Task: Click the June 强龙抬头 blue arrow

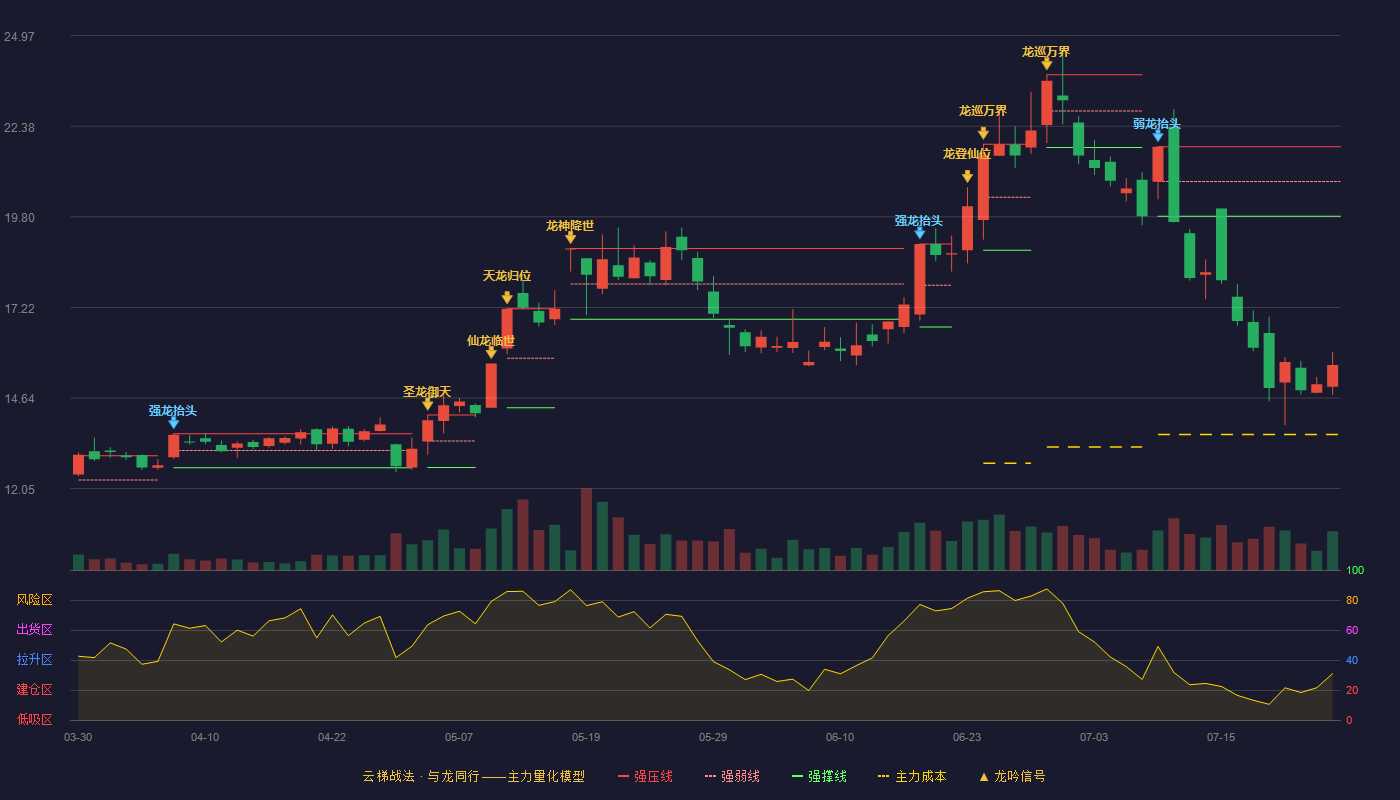Action: (920, 233)
